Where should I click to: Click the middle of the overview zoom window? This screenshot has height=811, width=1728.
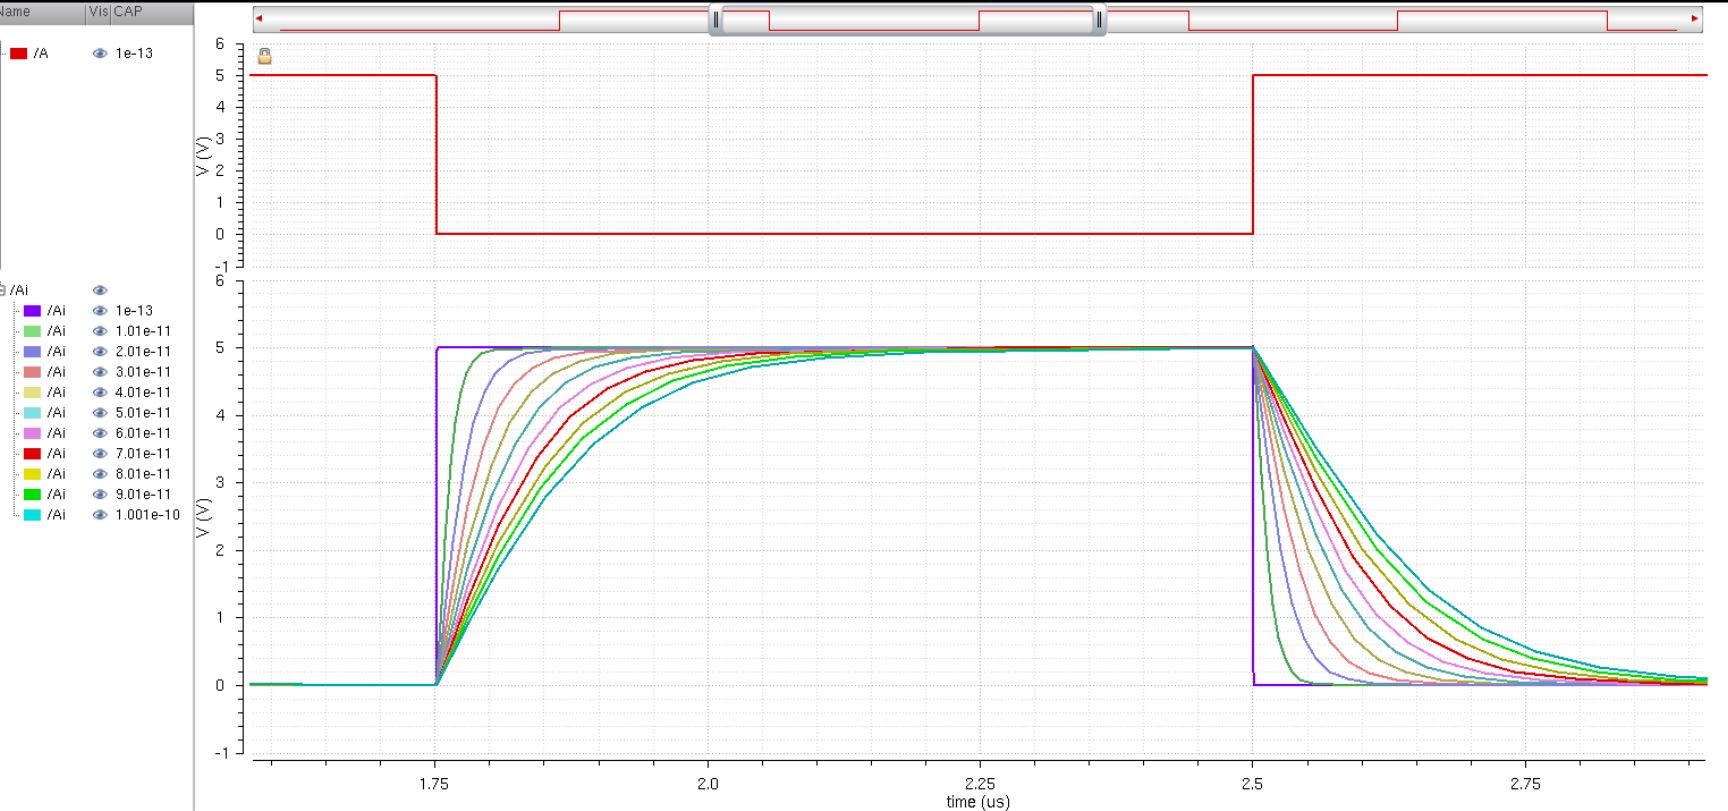[907, 19]
